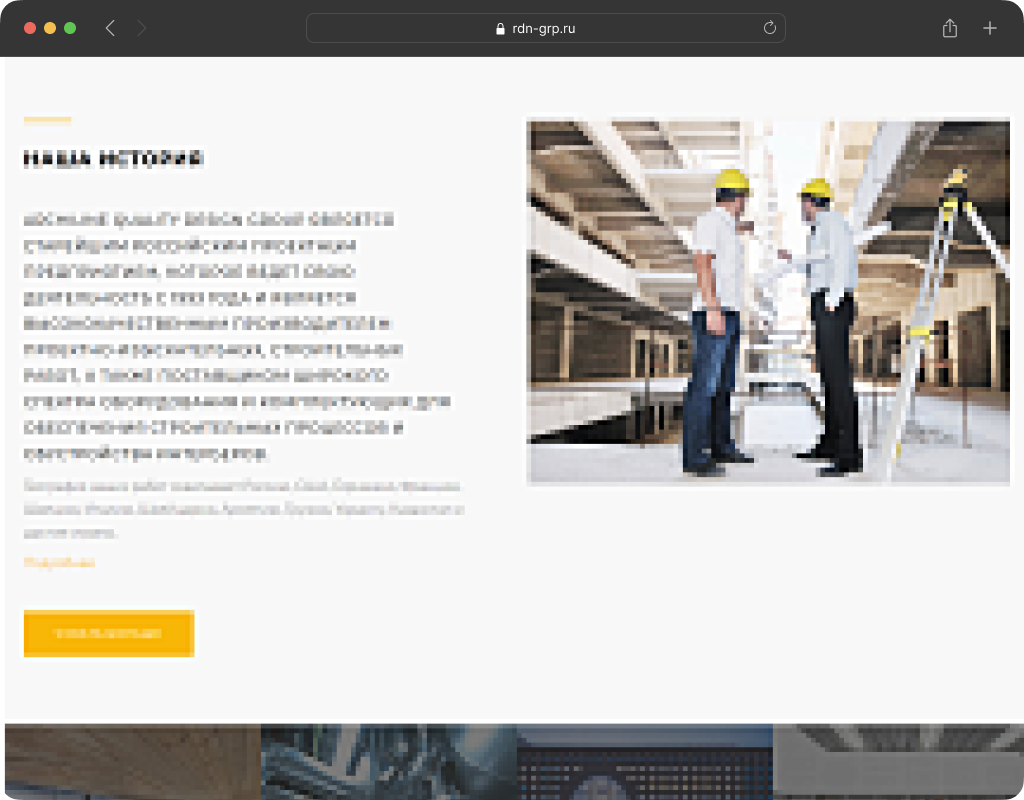Go back to the previous page
This screenshot has height=800, width=1024.
pyautogui.click(x=110, y=29)
